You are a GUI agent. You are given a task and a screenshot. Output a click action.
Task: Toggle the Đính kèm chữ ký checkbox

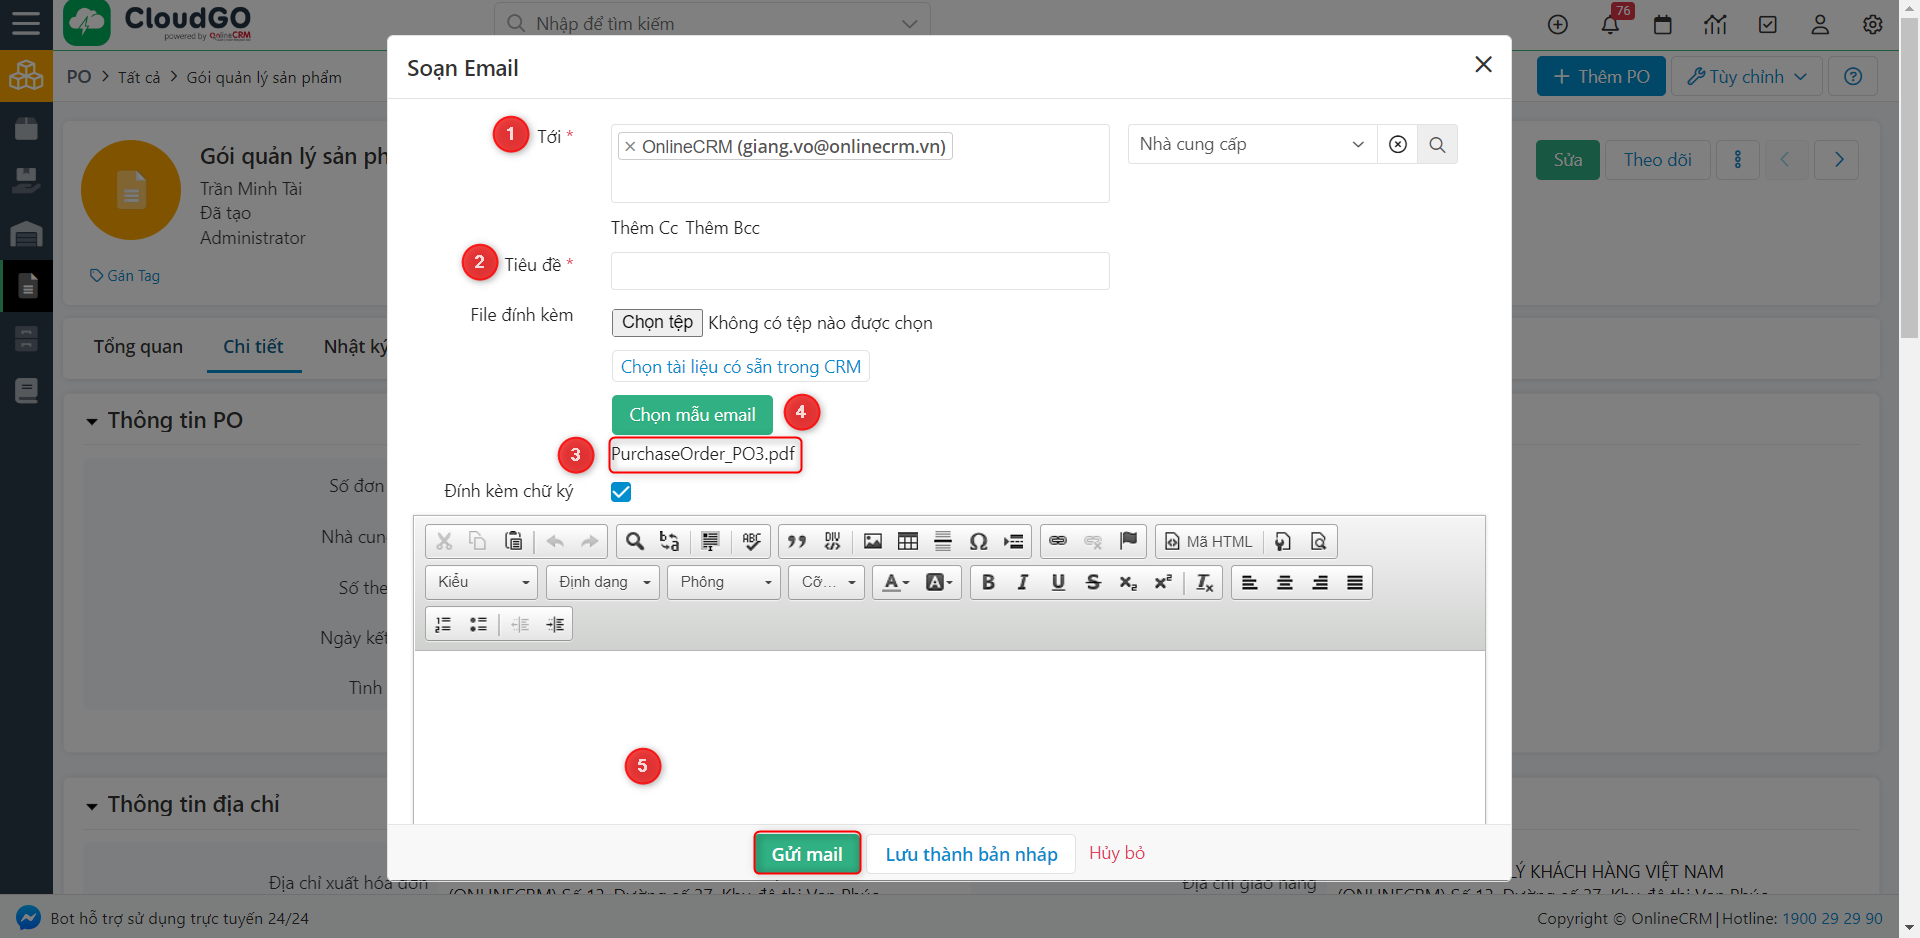point(621,492)
